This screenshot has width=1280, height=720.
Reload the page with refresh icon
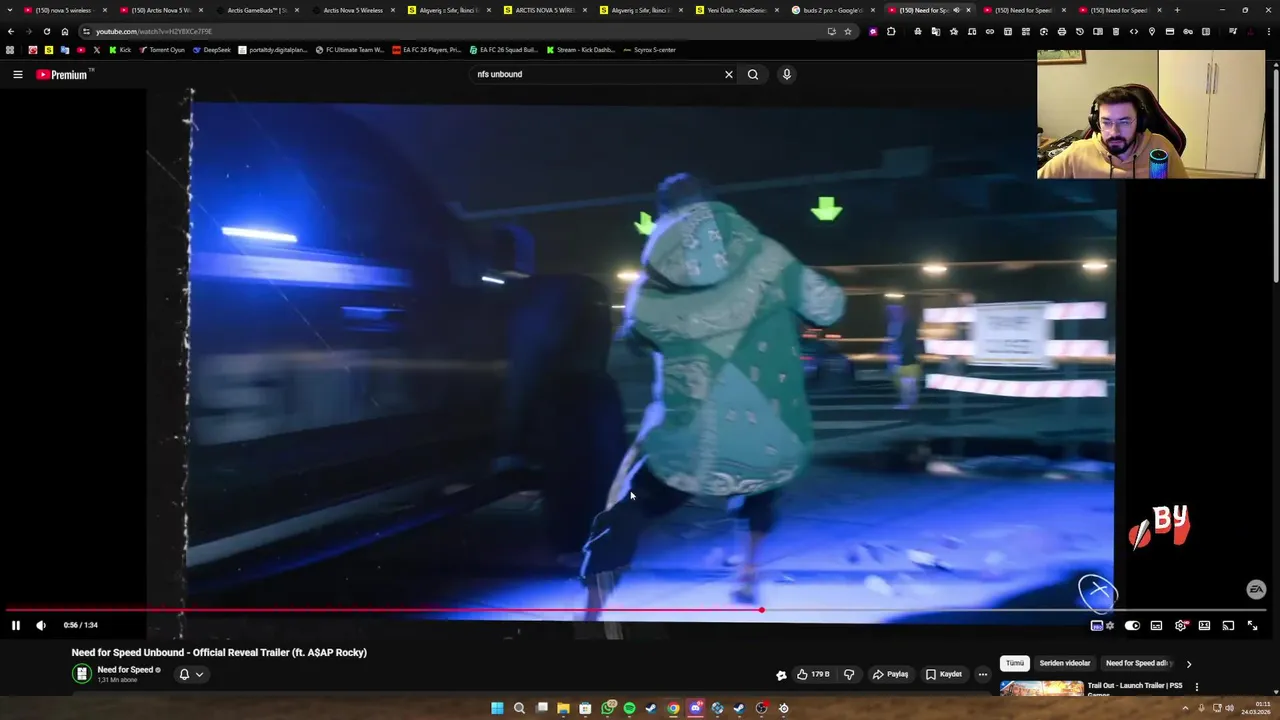click(47, 31)
